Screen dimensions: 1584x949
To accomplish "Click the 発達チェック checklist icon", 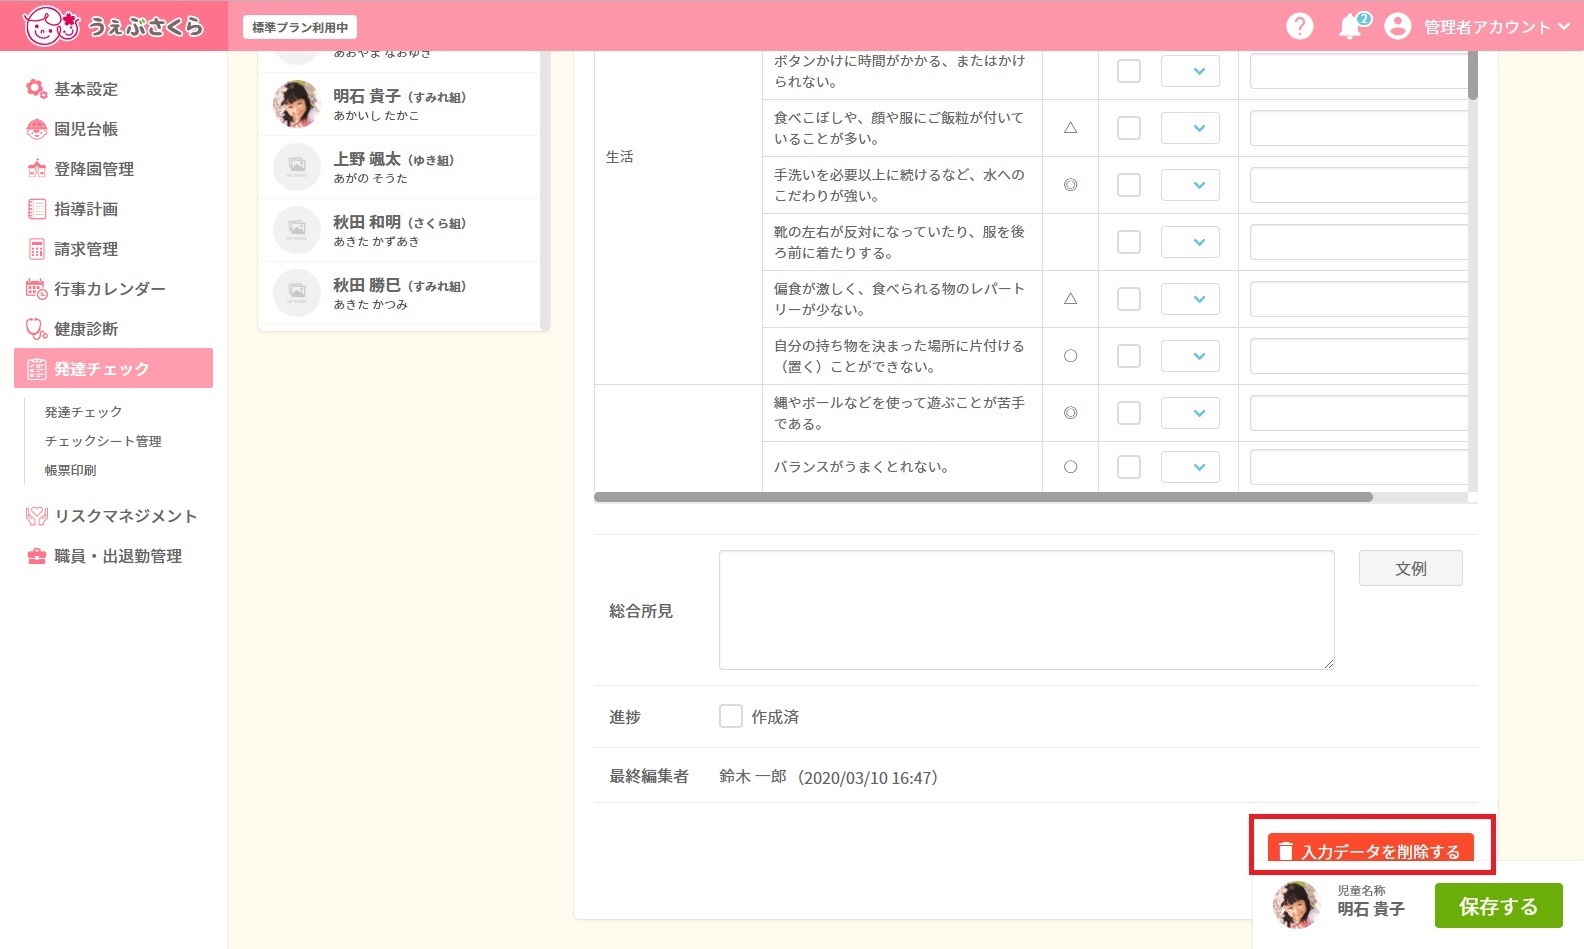I will click(x=37, y=369).
